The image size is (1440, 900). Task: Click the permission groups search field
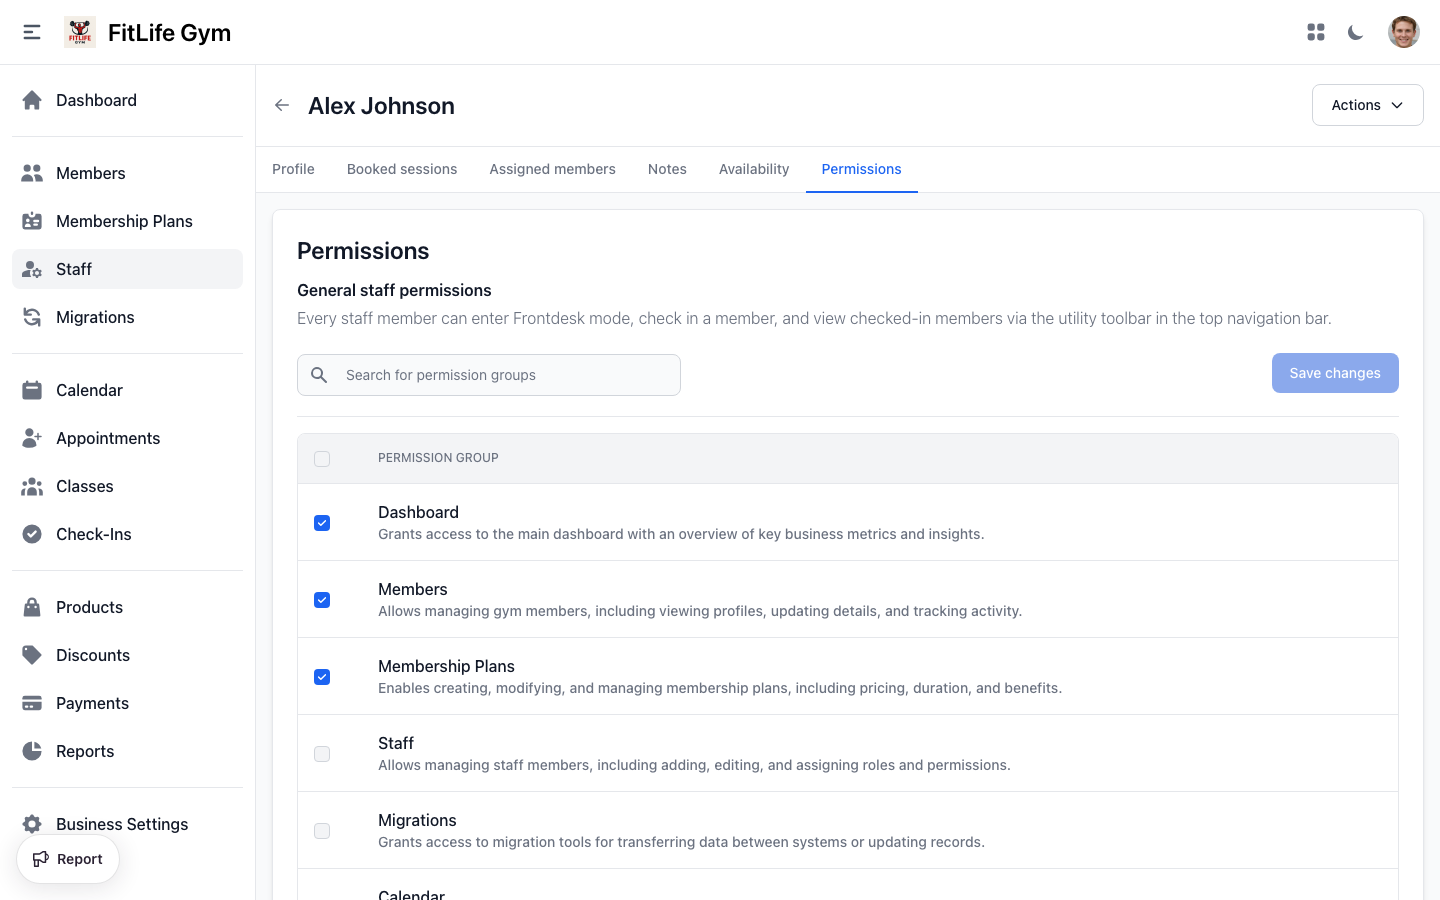click(x=488, y=374)
